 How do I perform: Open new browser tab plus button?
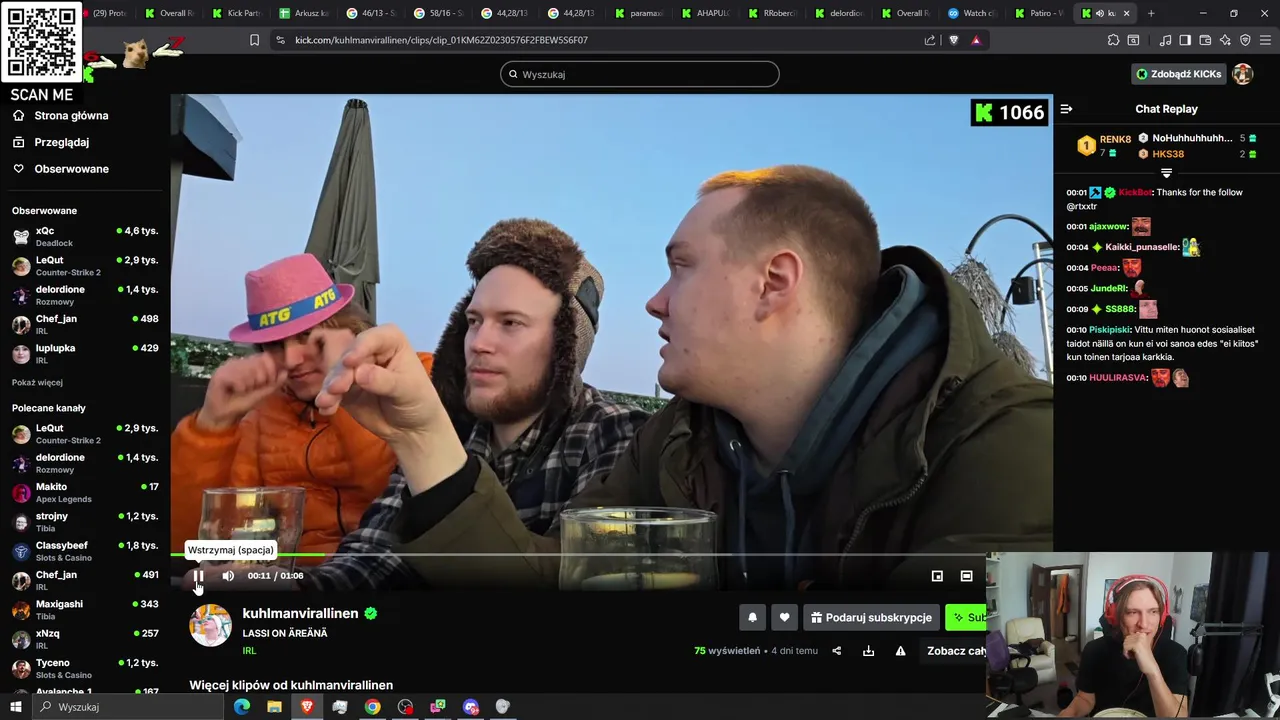(1151, 13)
